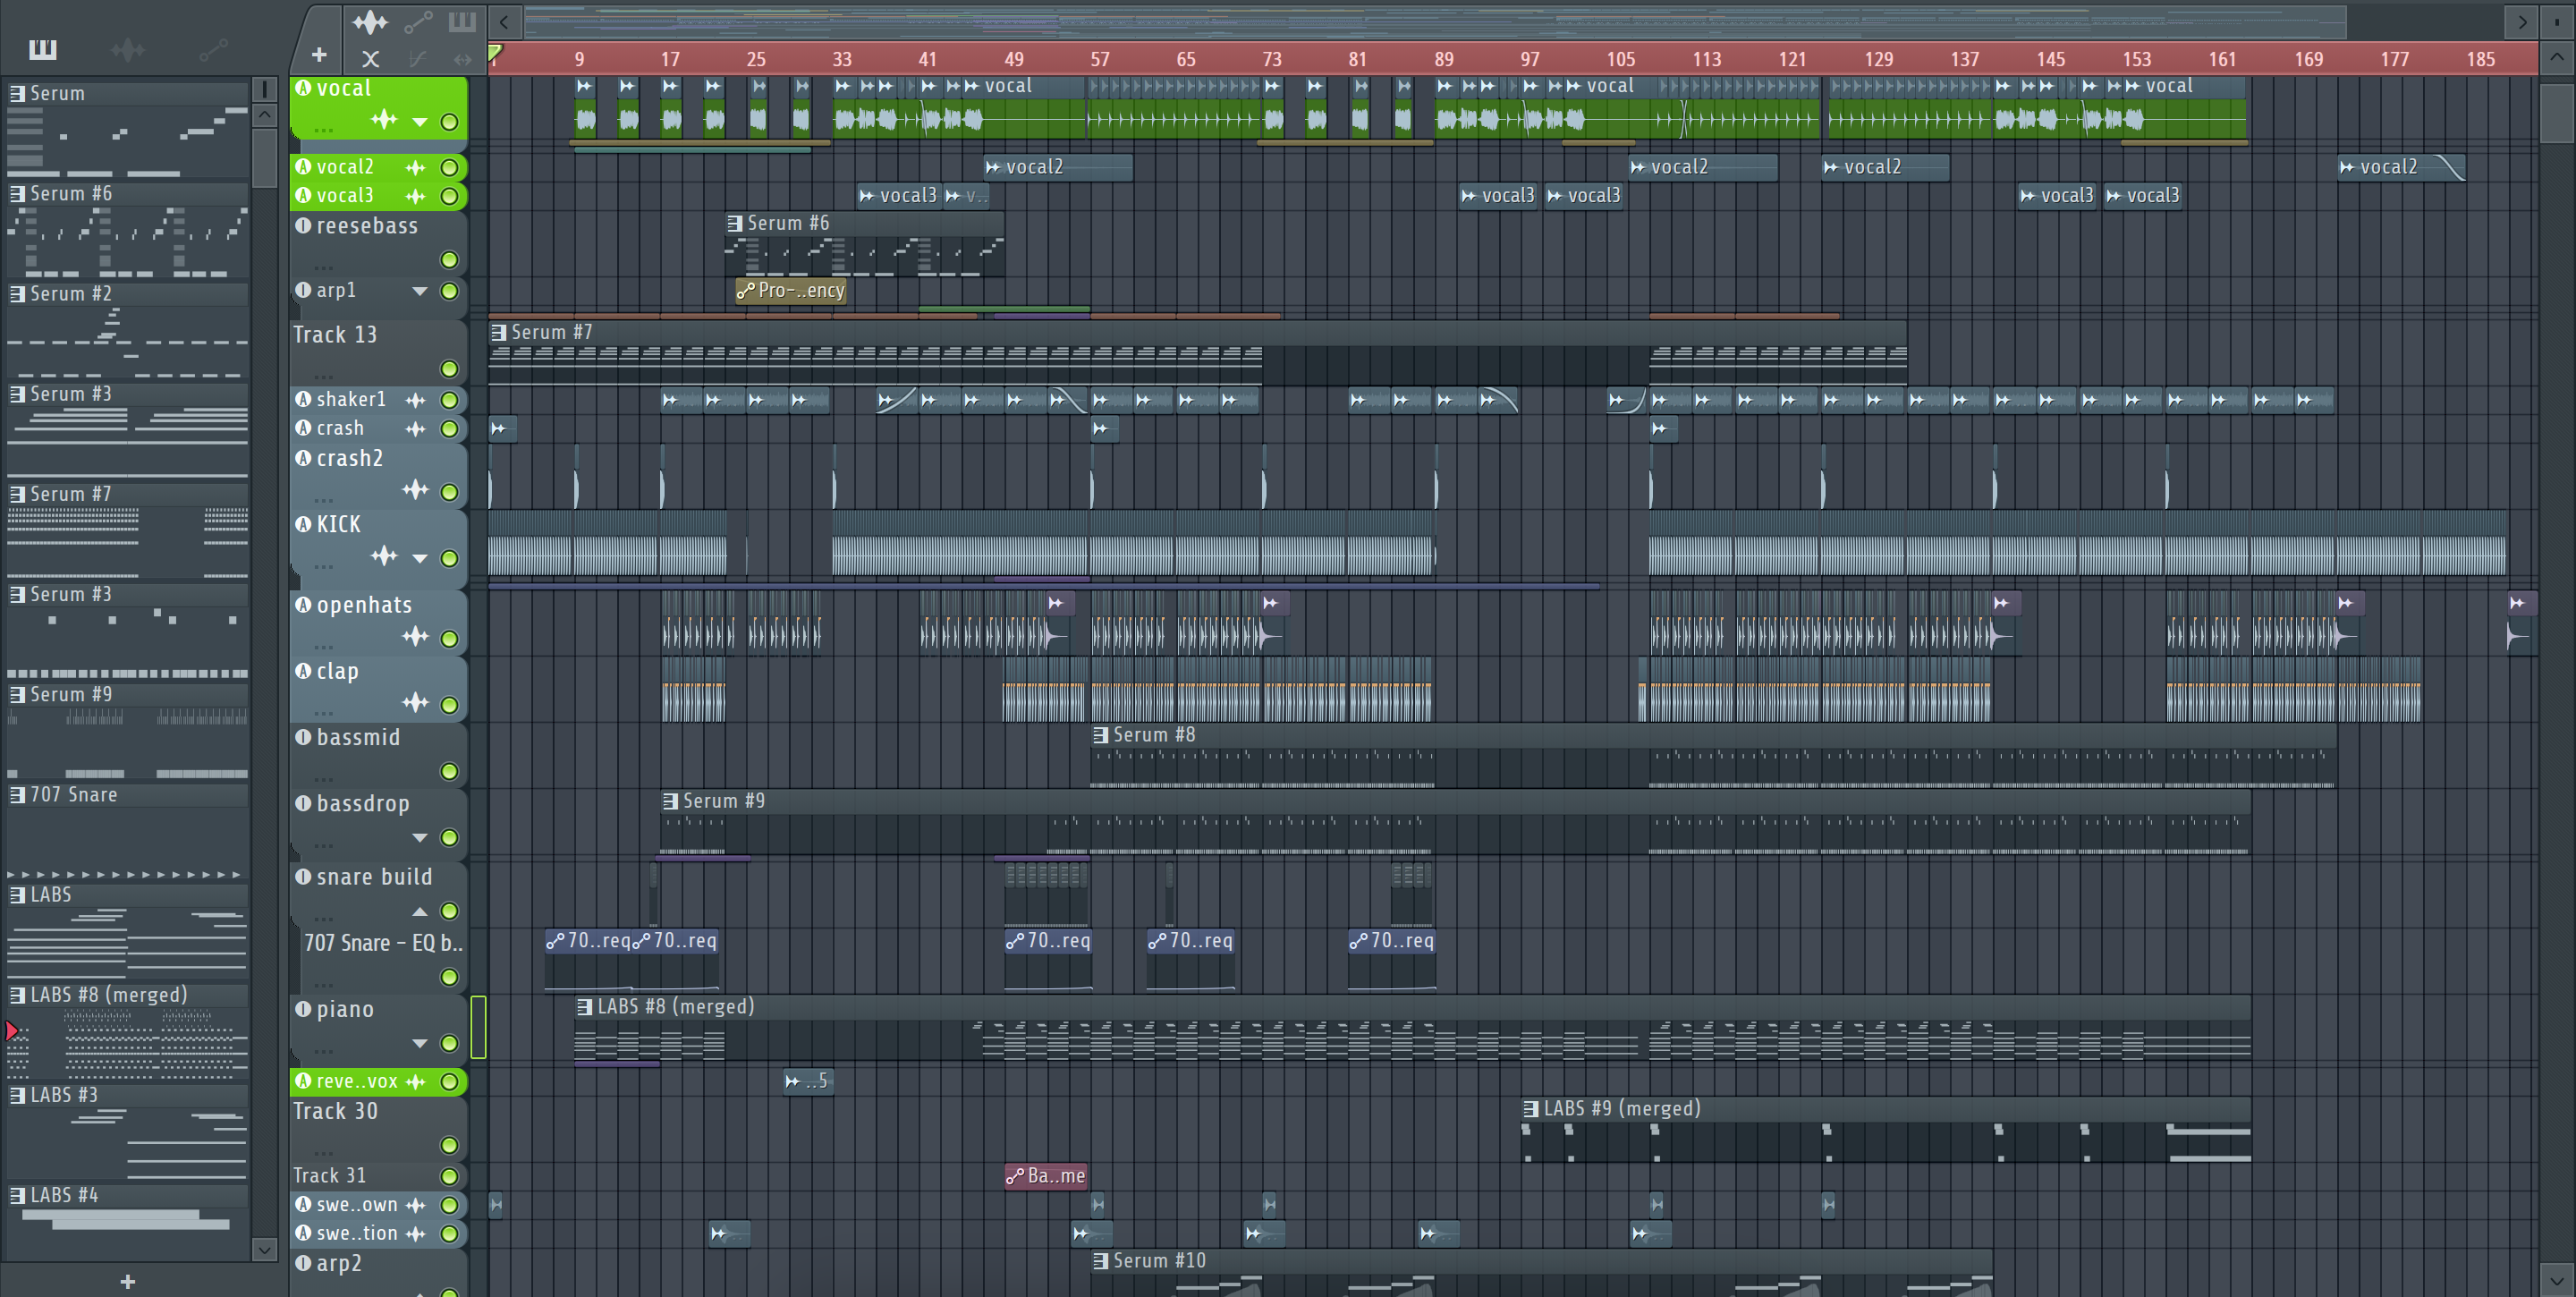
Task: Click the waveform icon on the clap track
Action: click(416, 703)
